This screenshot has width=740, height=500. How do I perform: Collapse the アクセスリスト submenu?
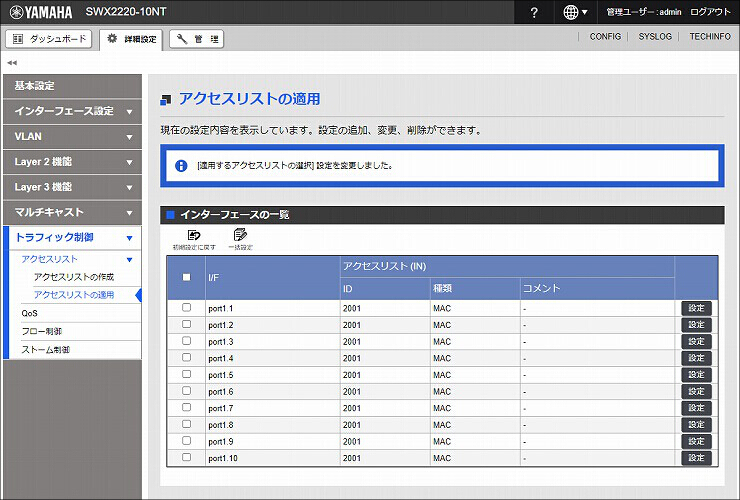78,259
